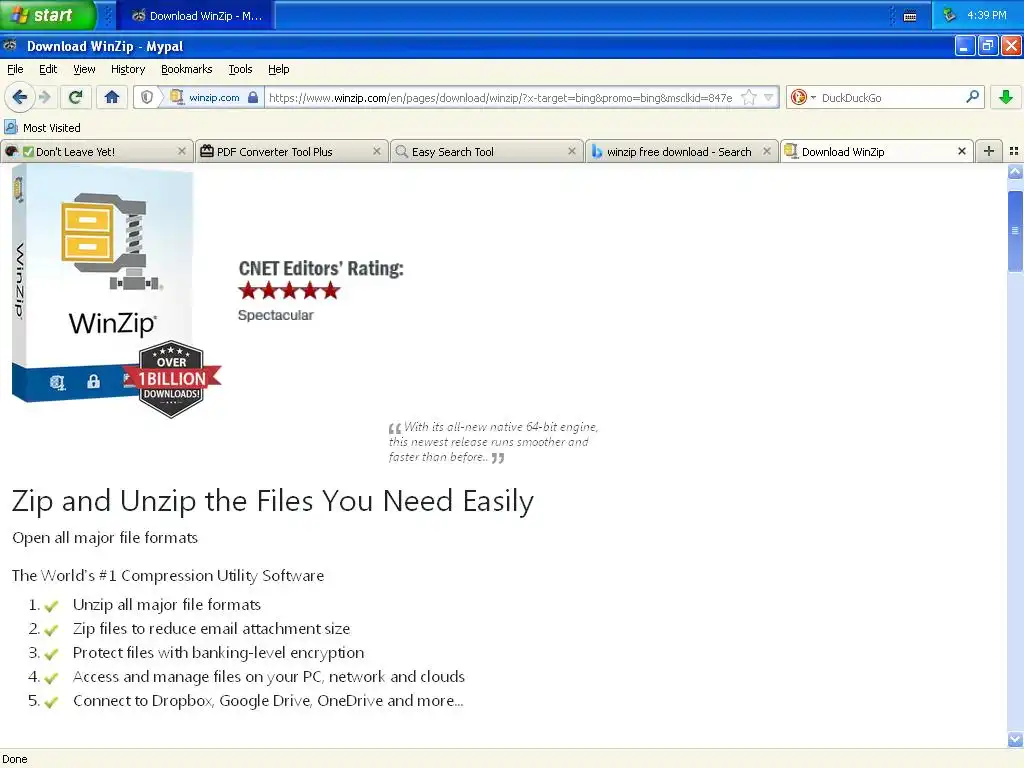Screen dimensions: 1024x768
Task: Open the History menu
Action: click(128, 69)
